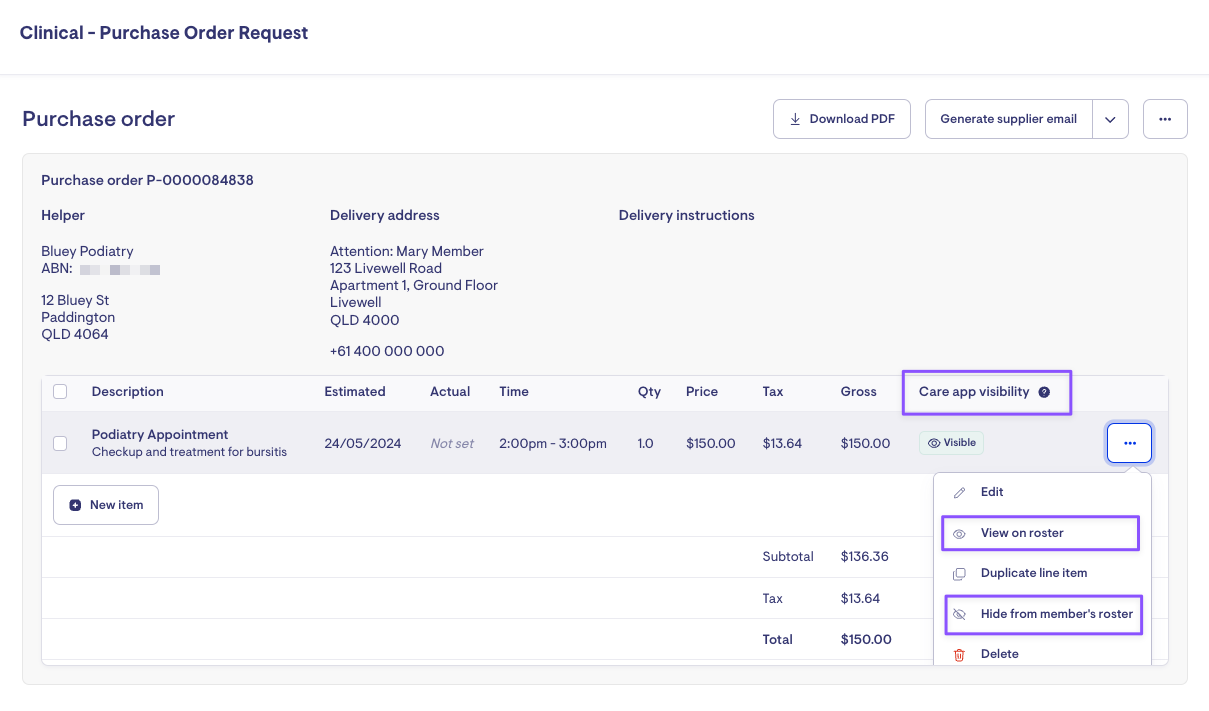Click the download icon in Download PDF

coord(795,119)
